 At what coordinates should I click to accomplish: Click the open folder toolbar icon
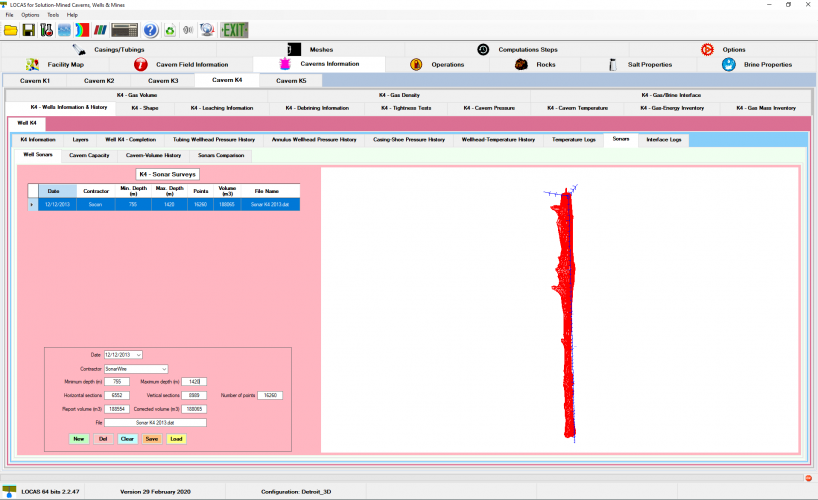click(11, 30)
